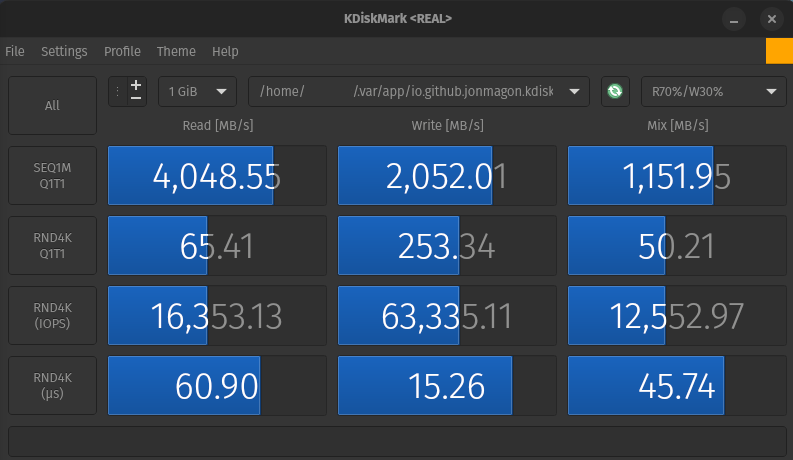Minimize the KDiskMark window
The image size is (793, 460).
pyautogui.click(x=734, y=19)
